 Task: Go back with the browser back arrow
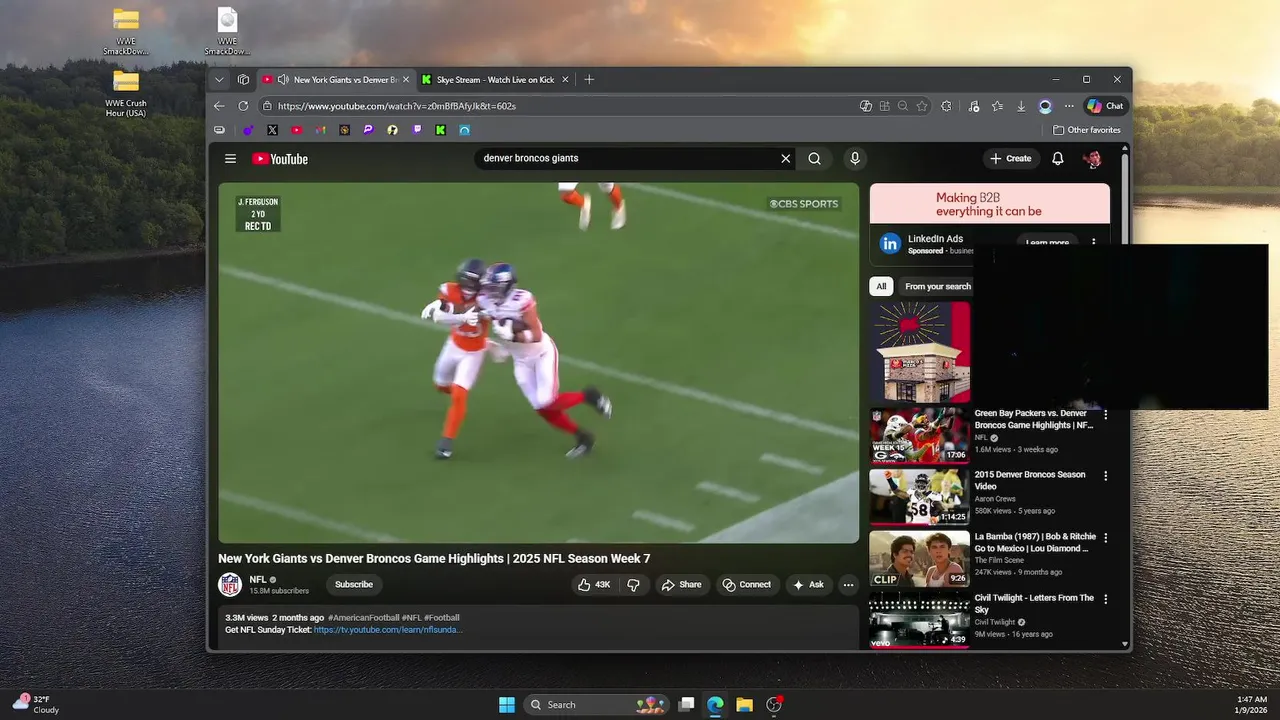point(219,106)
